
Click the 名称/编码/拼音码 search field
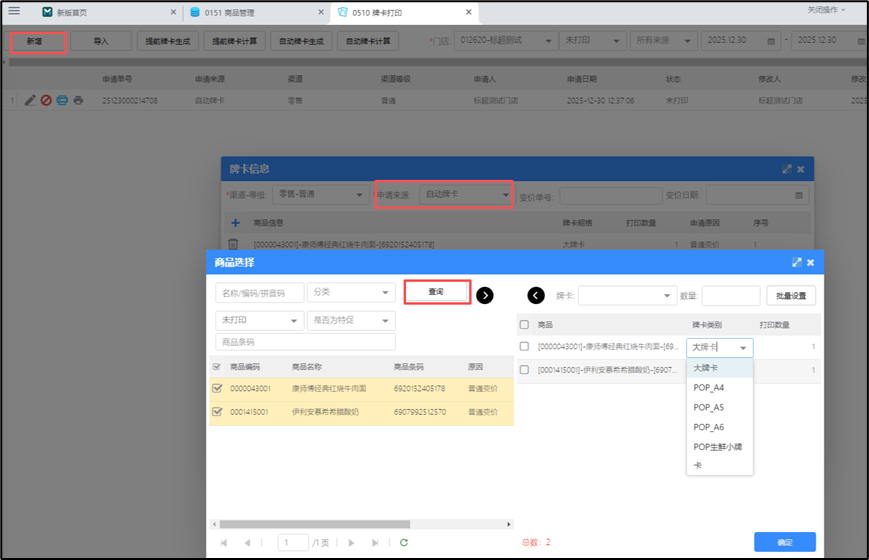(x=260, y=292)
